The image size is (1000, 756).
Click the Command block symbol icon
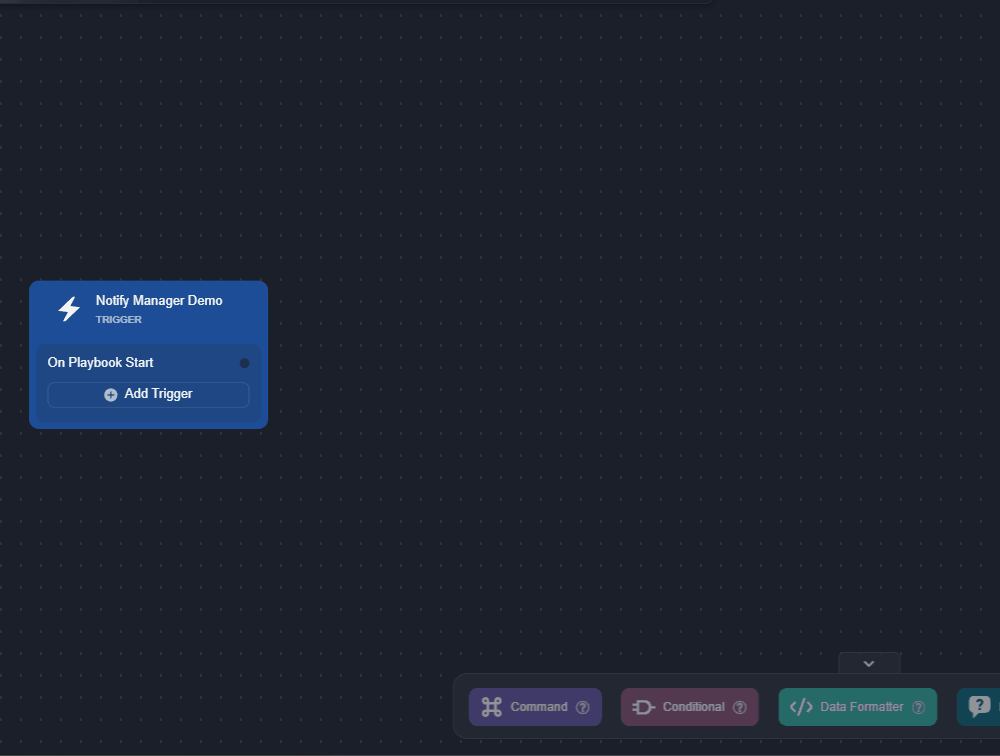[492, 707]
